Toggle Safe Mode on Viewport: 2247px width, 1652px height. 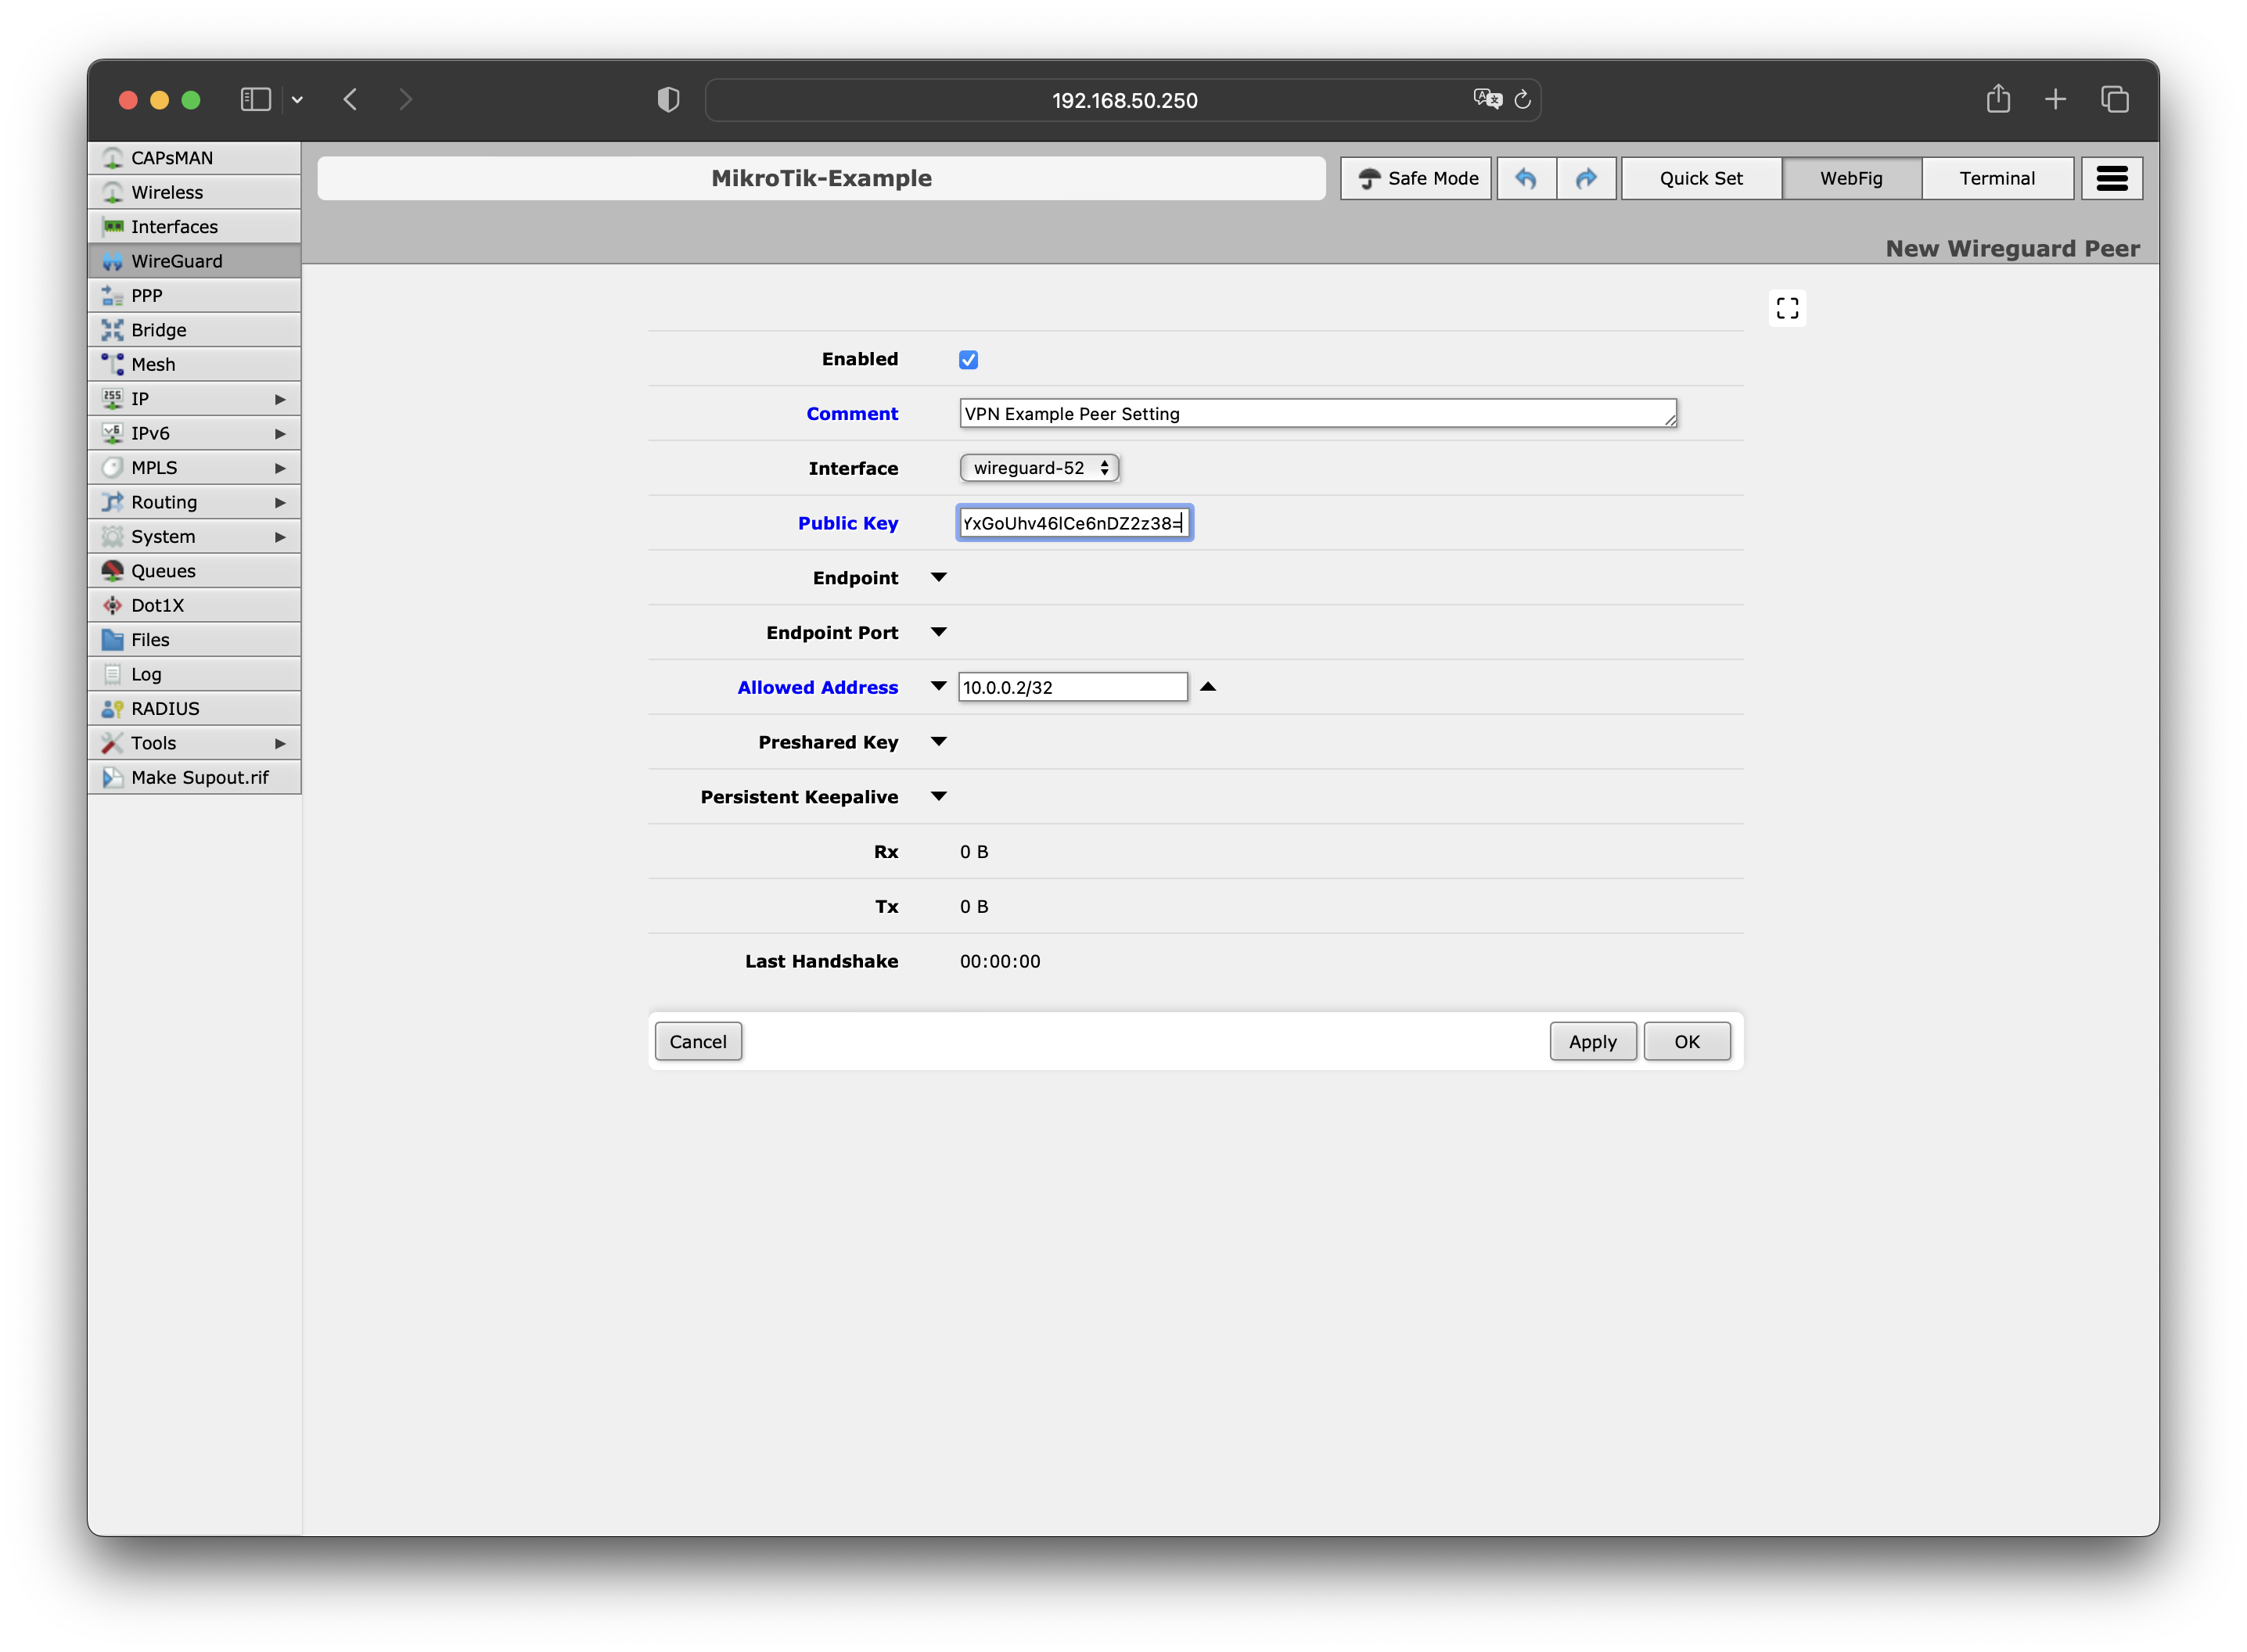click(x=1416, y=178)
